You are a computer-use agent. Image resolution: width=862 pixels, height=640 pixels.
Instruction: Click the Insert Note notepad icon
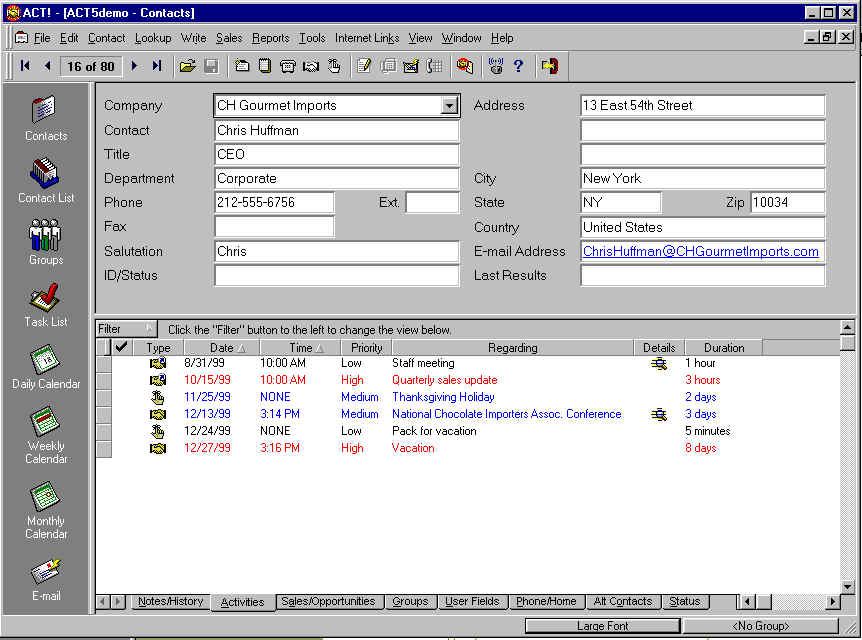tap(265, 66)
